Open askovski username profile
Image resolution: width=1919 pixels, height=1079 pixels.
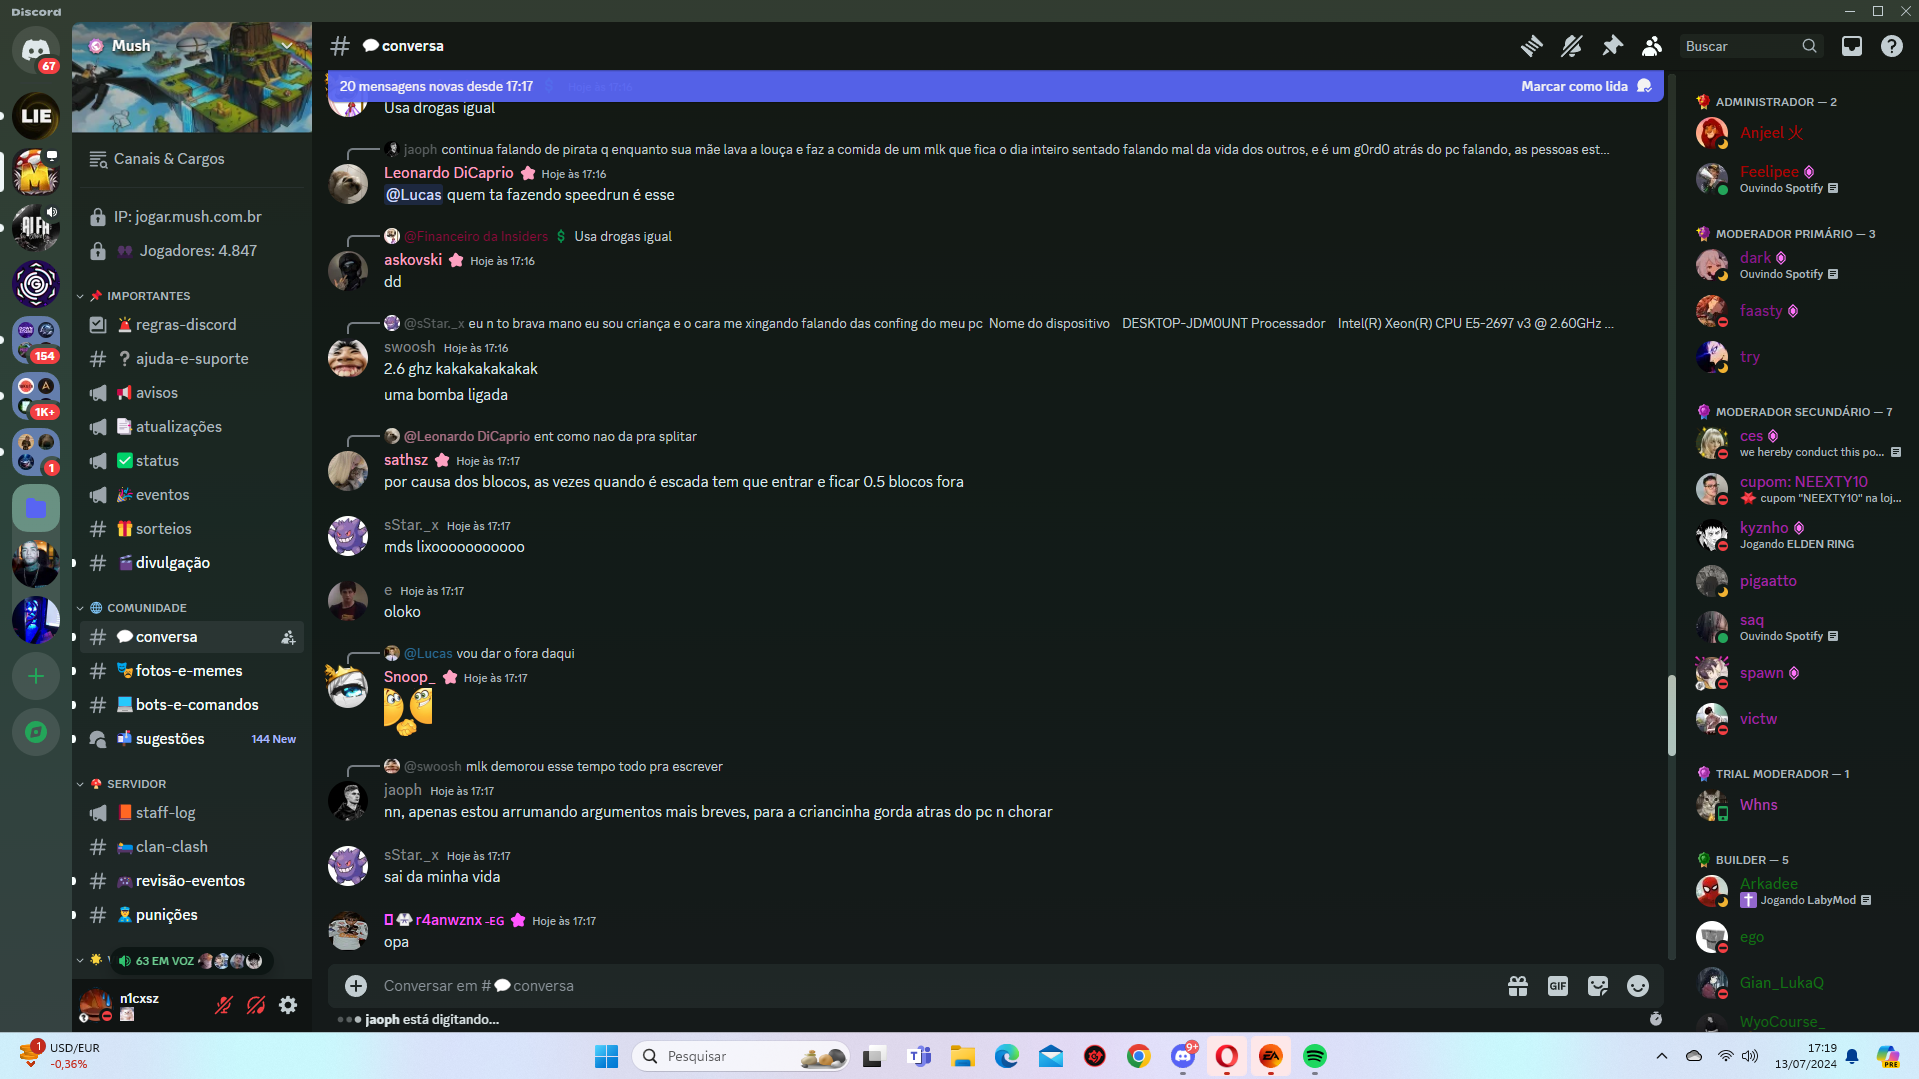pos(413,260)
